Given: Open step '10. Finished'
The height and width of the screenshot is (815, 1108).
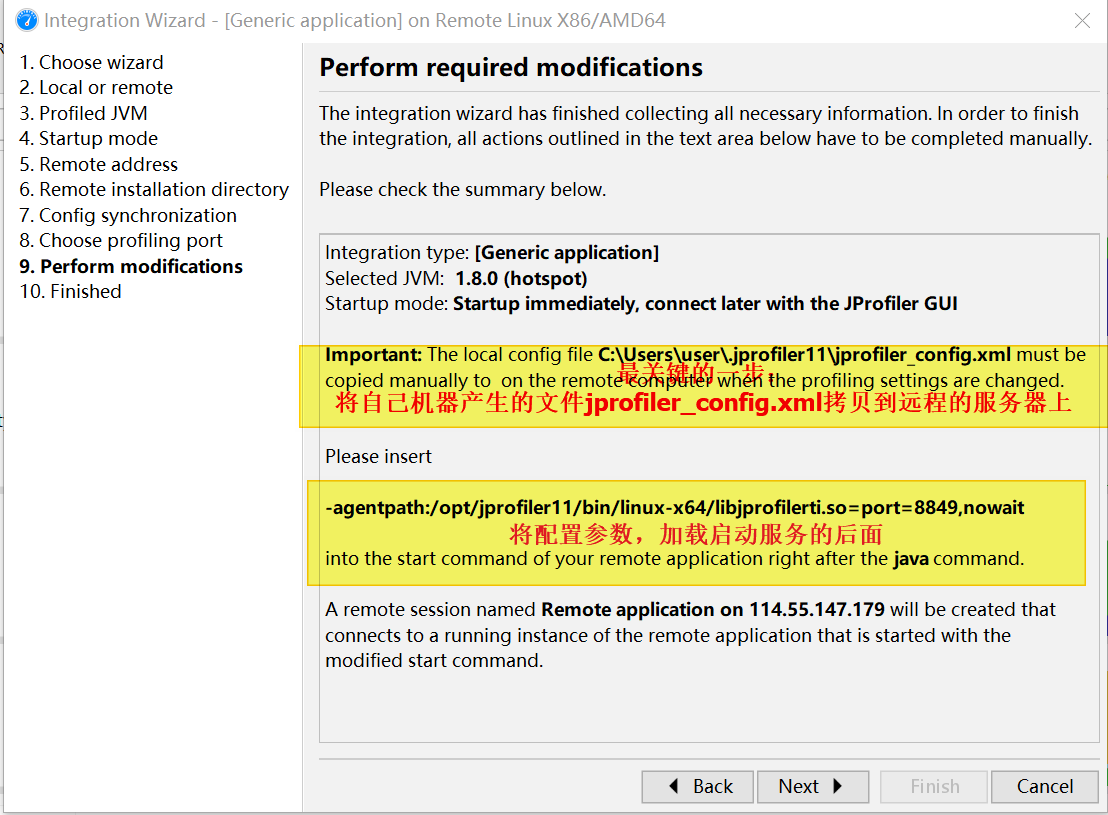Looking at the screenshot, I should click(70, 291).
